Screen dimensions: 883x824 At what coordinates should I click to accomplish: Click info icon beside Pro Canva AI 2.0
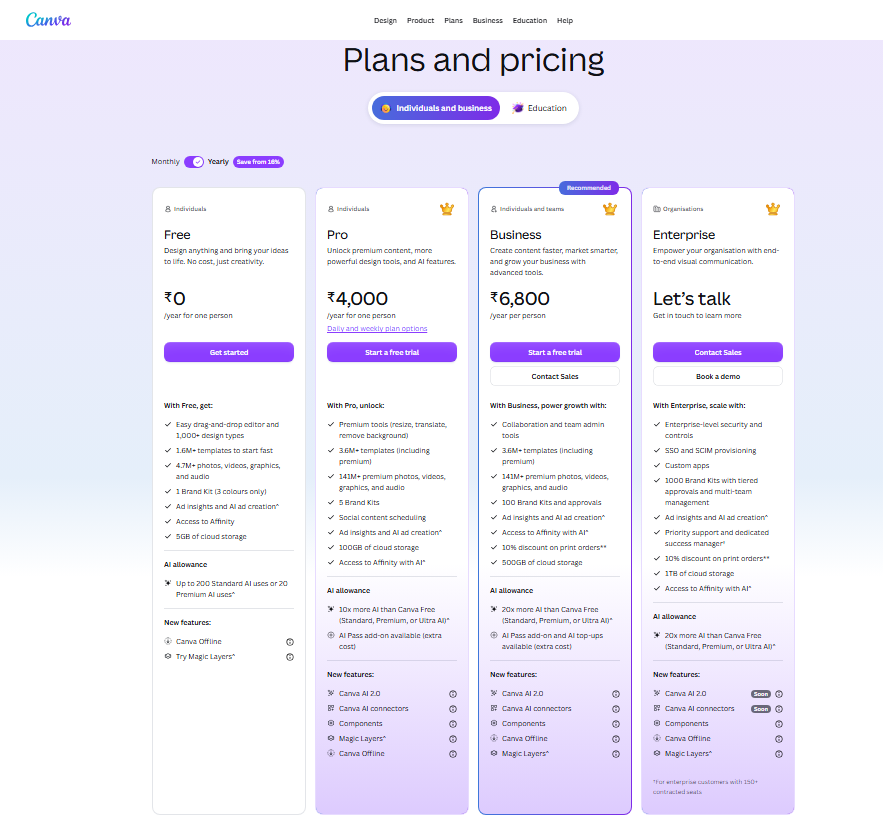(x=453, y=694)
